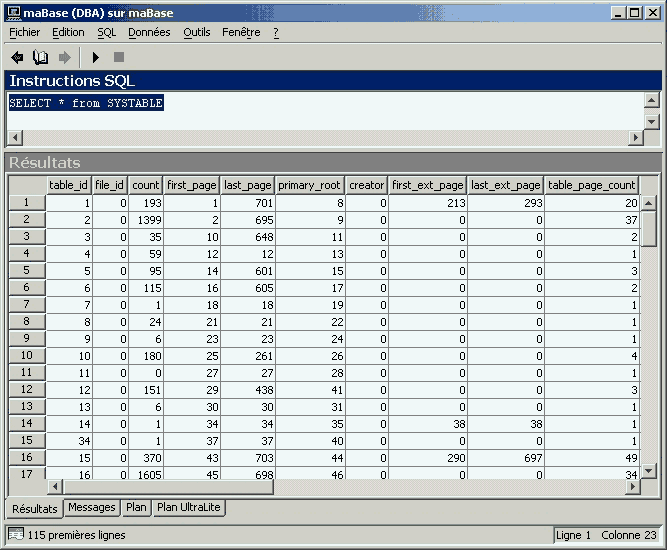Click the first_ext_page cell showing 290
The height and width of the screenshot is (550, 667).
click(427, 457)
